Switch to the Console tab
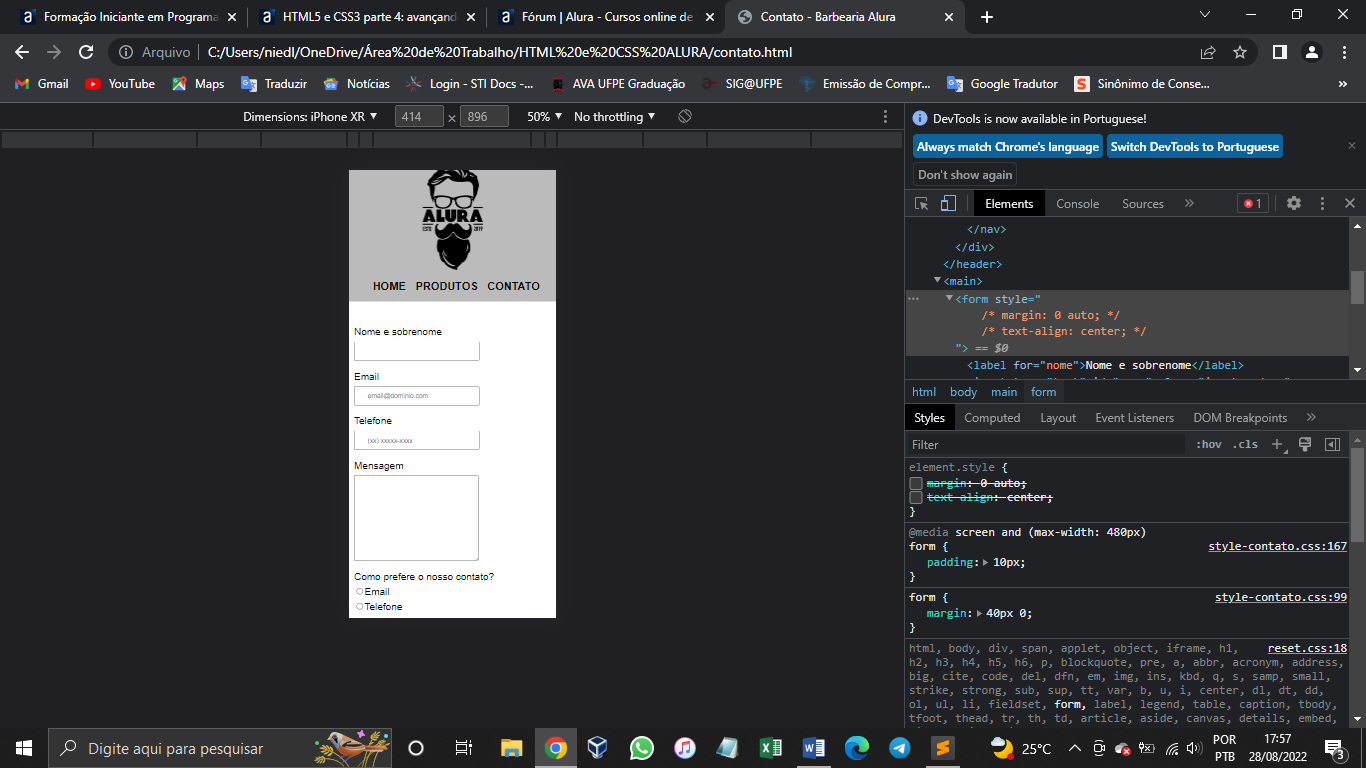The height and width of the screenshot is (768, 1366). pos(1077,203)
